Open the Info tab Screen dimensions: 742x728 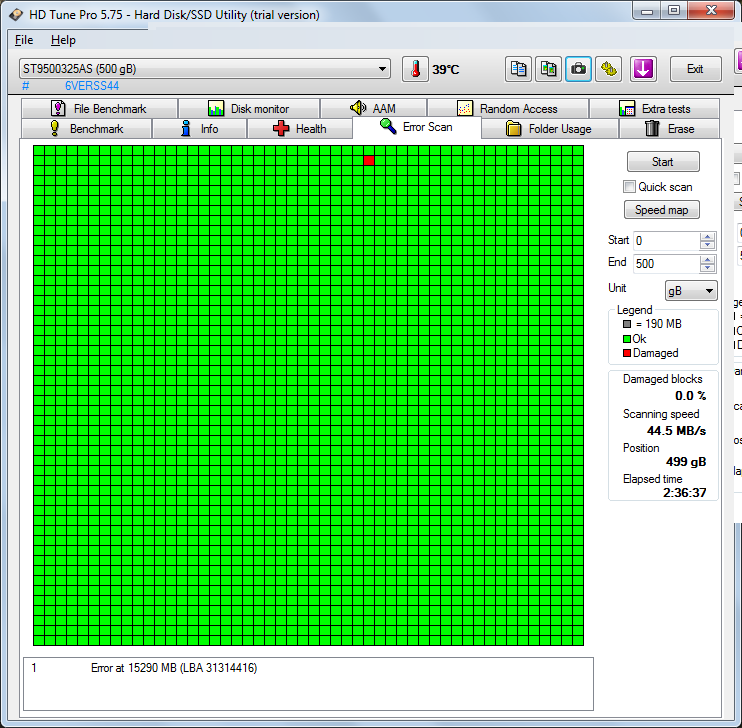click(199, 129)
